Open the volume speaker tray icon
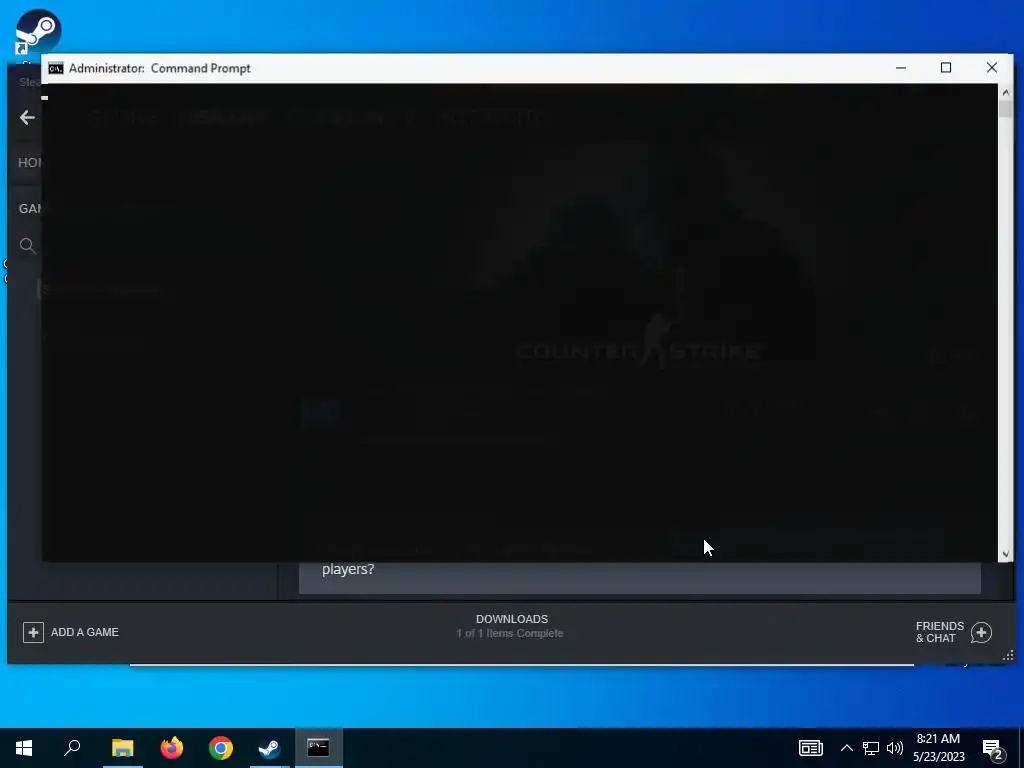This screenshot has width=1024, height=768. (x=895, y=748)
